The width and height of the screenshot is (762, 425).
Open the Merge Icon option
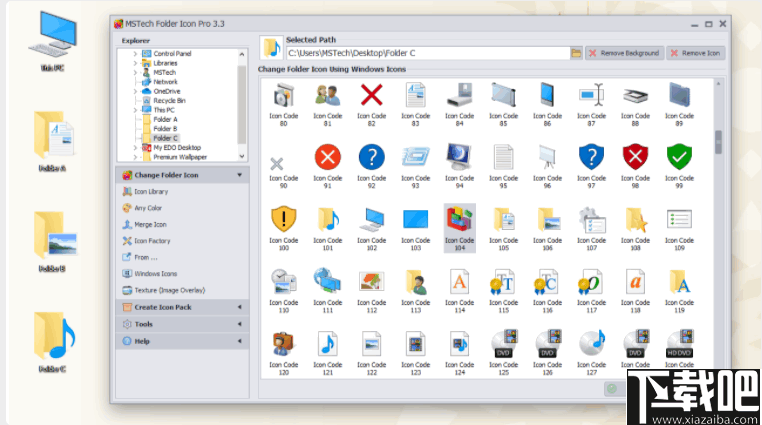point(150,224)
